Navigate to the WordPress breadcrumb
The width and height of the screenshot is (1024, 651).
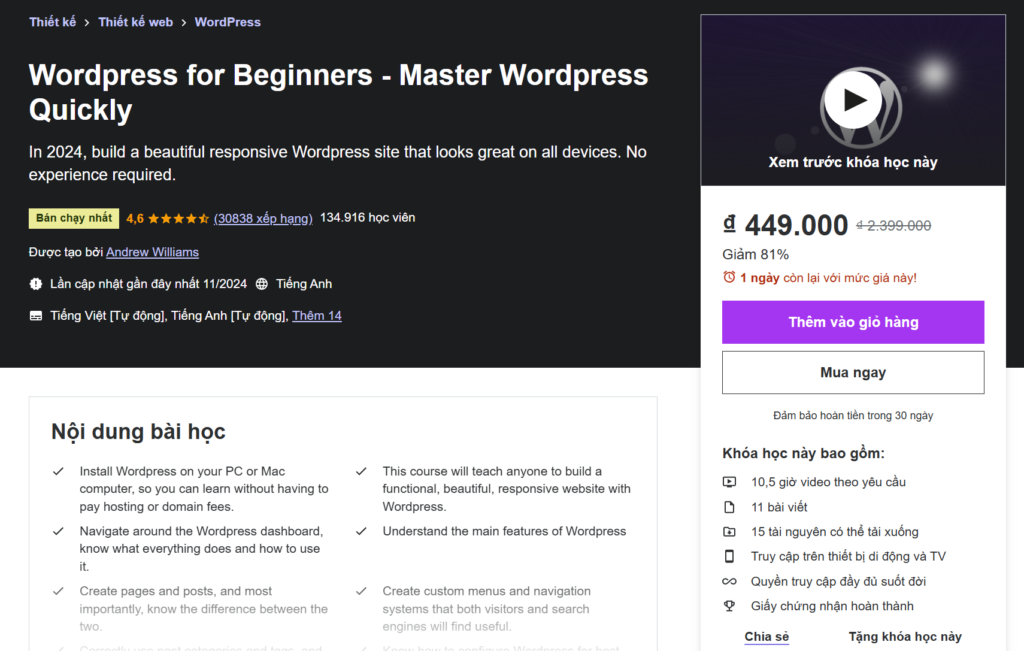point(227,21)
